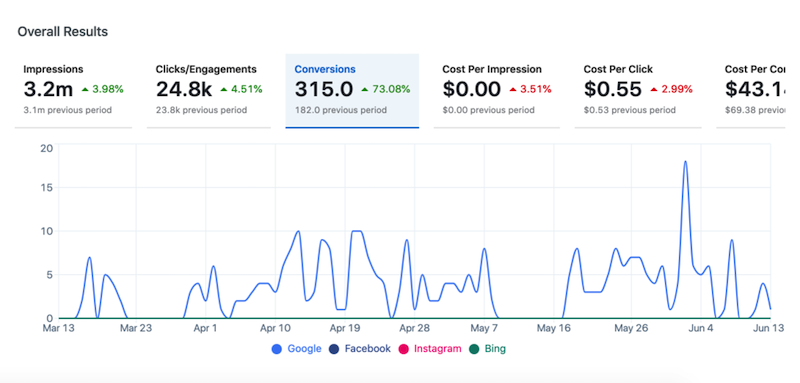Click the 315.0 conversions value
This screenshot has width=800, height=383.
pyautogui.click(x=323, y=89)
